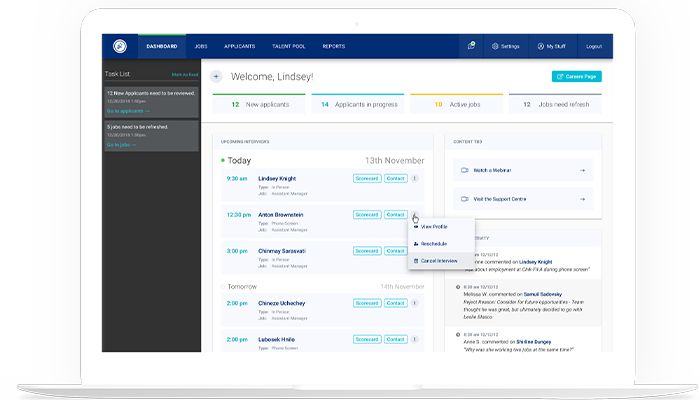
Task: Open Scorecard for Anton Brownstein
Action: click(x=366, y=215)
